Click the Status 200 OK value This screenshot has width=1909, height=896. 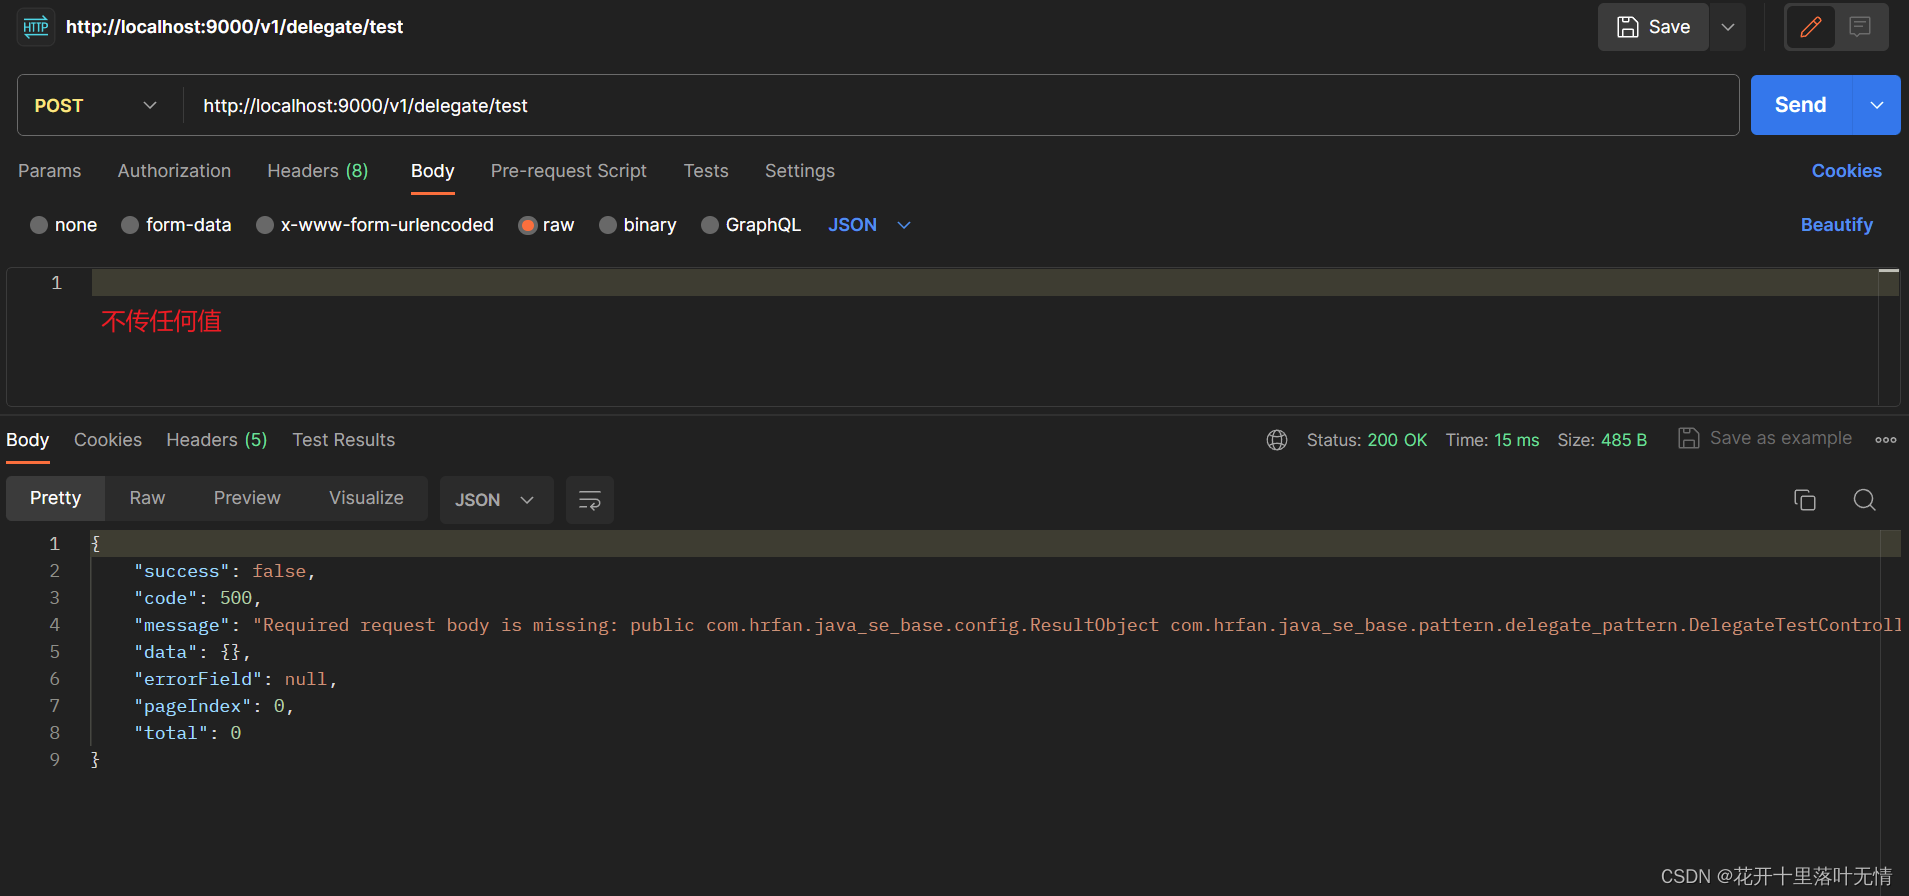(x=1397, y=440)
